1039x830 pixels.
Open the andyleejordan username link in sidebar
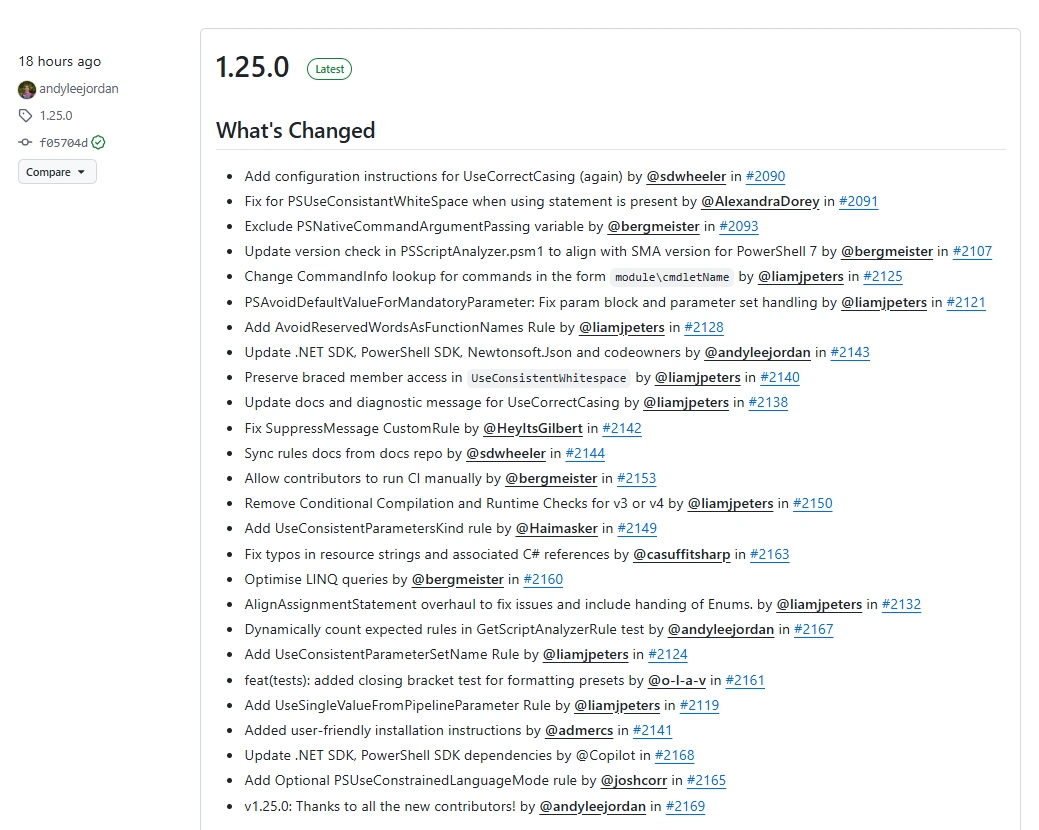point(79,89)
